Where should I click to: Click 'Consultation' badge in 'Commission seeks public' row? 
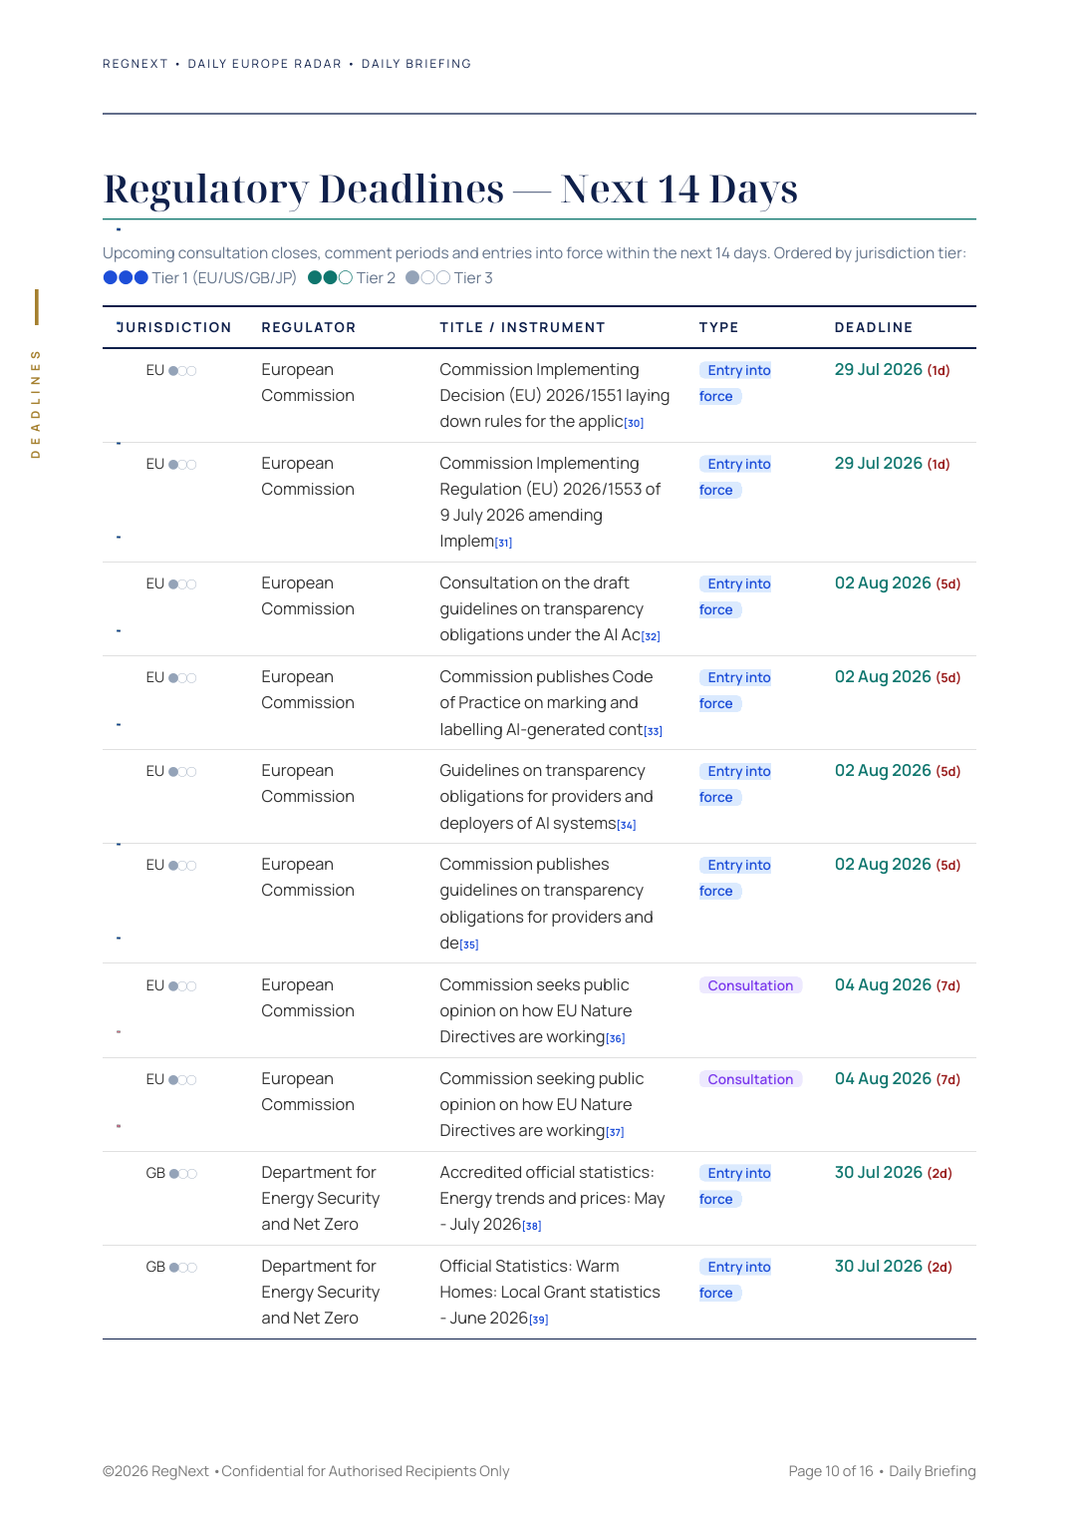750,986
